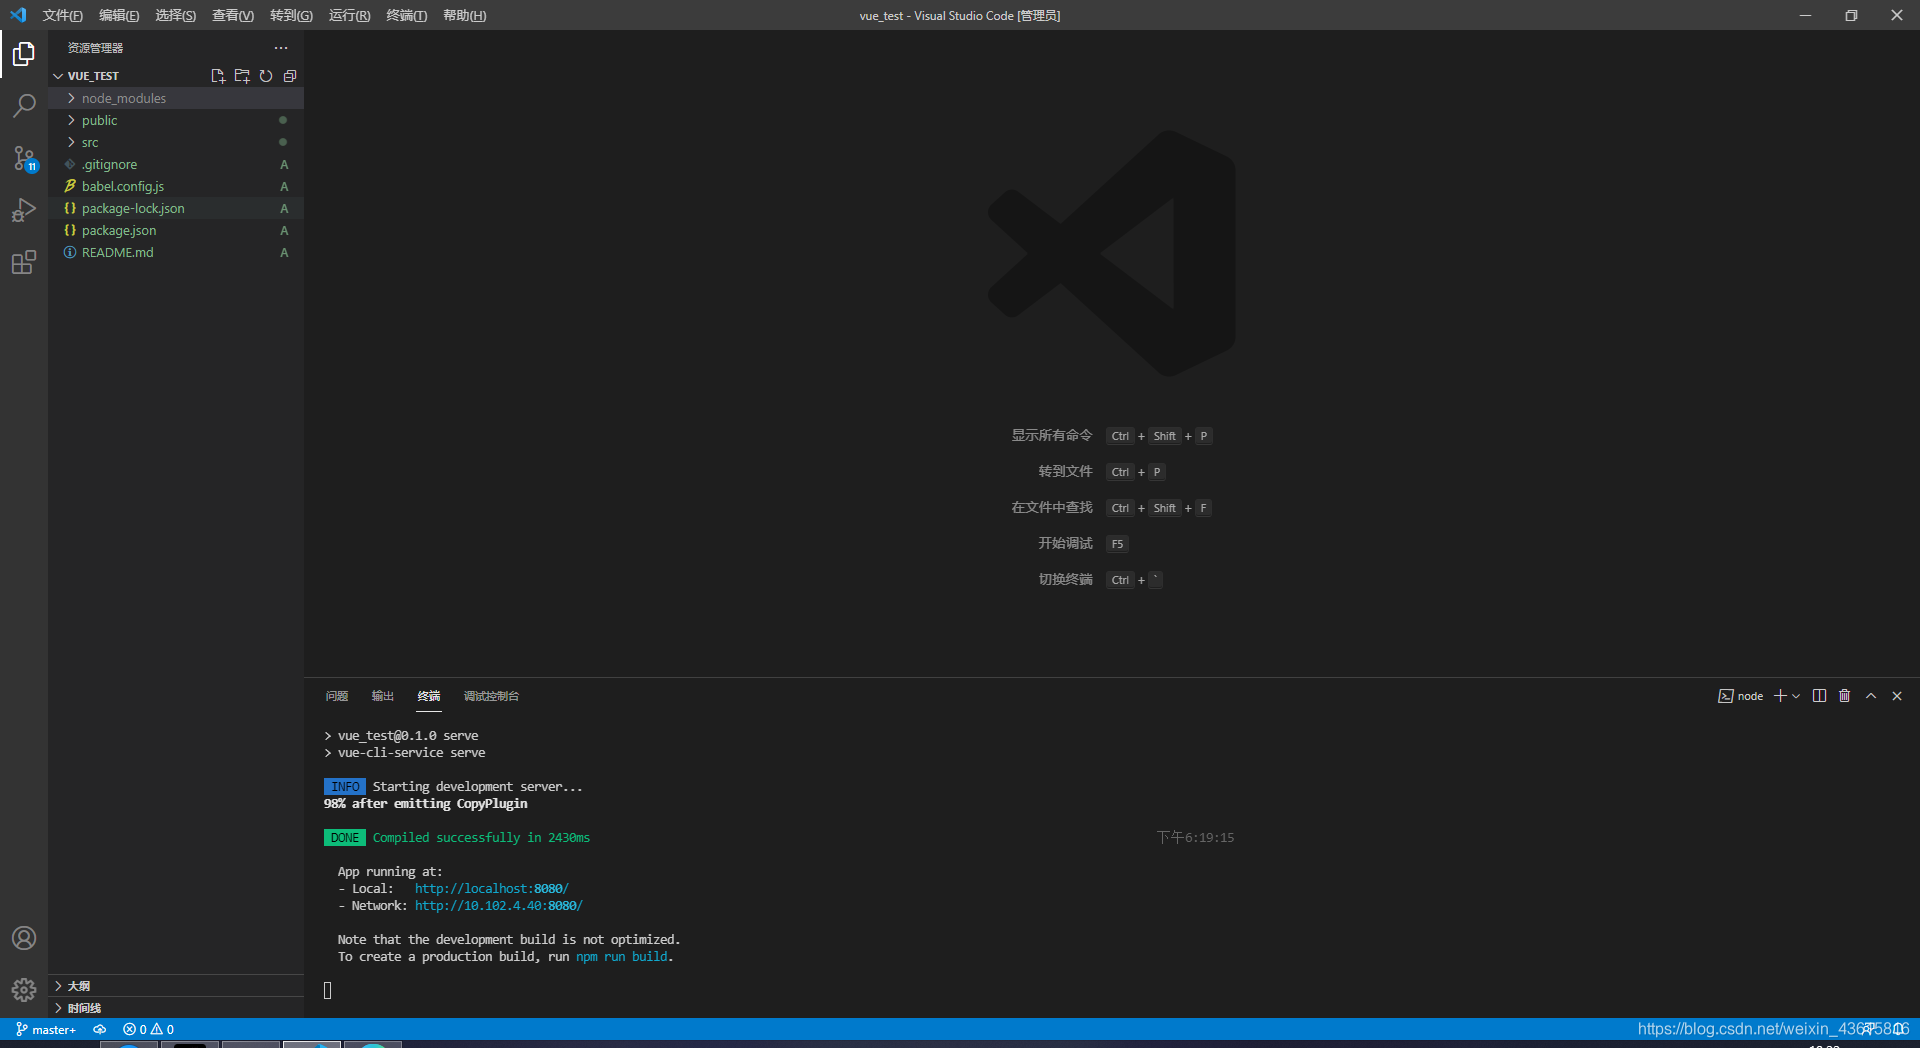This screenshot has height=1048, width=1920.
Task: Open errors and warnings status indicator
Action: 148,1029
